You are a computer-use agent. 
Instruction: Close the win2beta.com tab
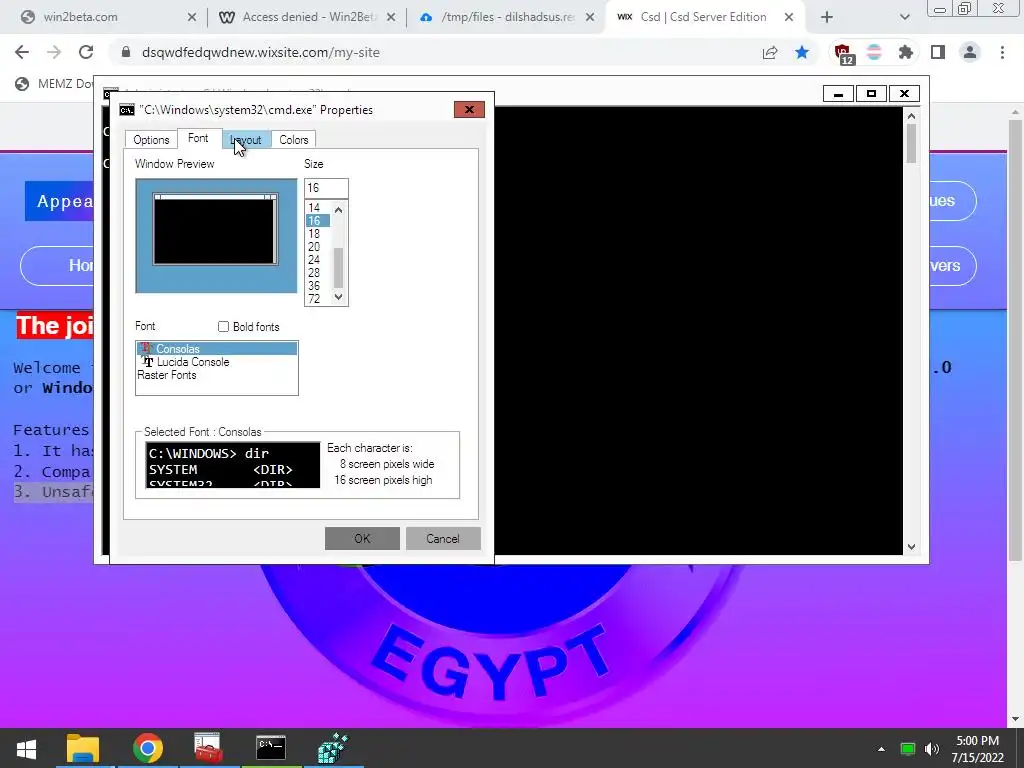[191, 18]
